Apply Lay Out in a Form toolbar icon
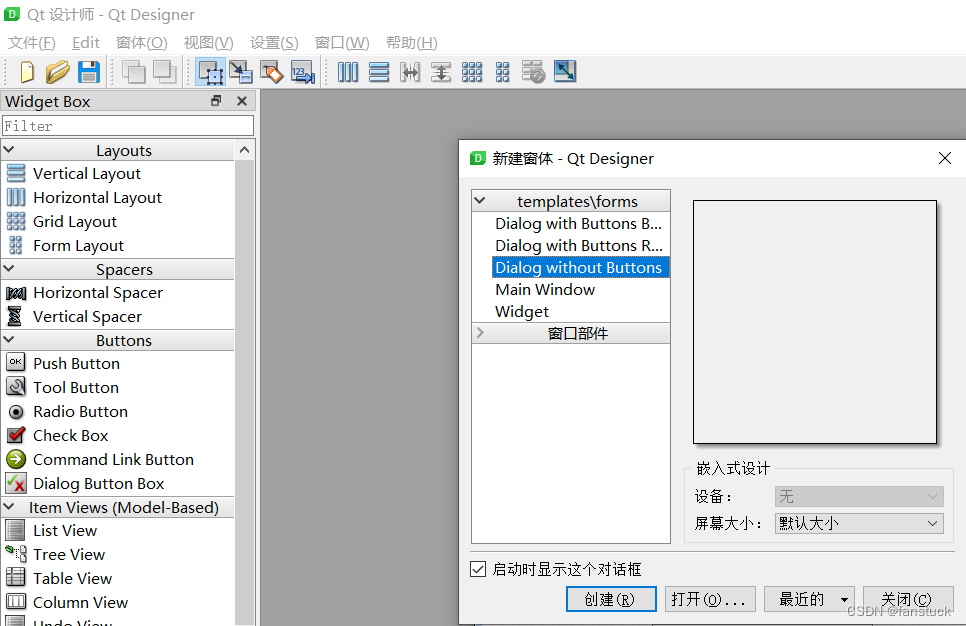This screenshot has width=966, height=626. click(x=503, y=72)
